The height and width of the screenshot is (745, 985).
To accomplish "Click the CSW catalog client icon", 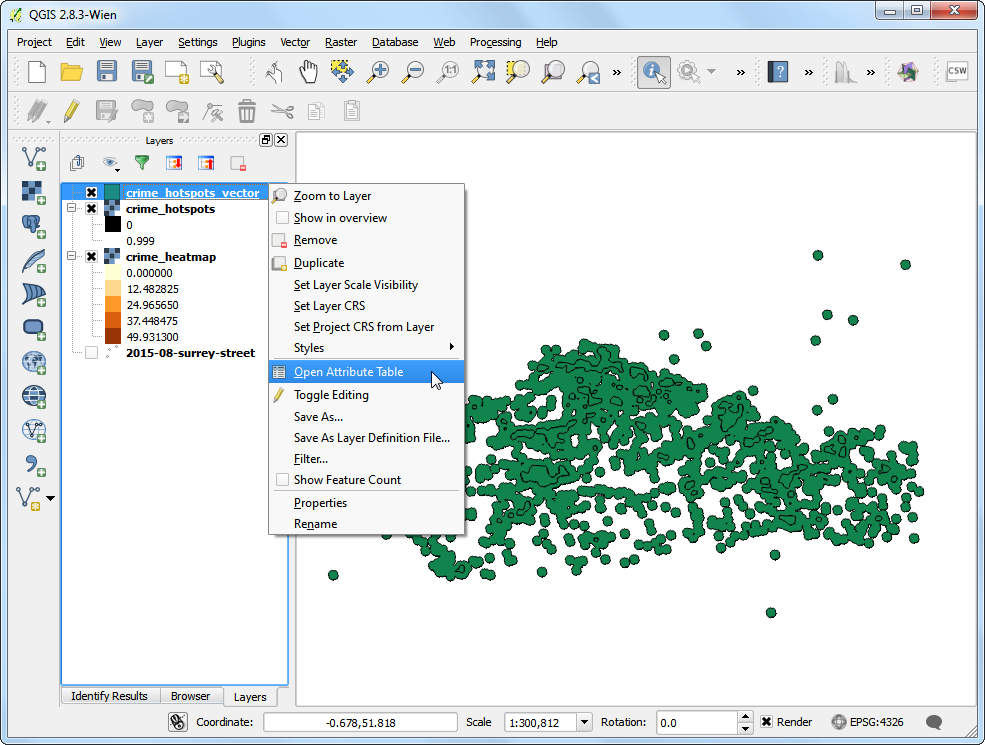I will point(957,71).
